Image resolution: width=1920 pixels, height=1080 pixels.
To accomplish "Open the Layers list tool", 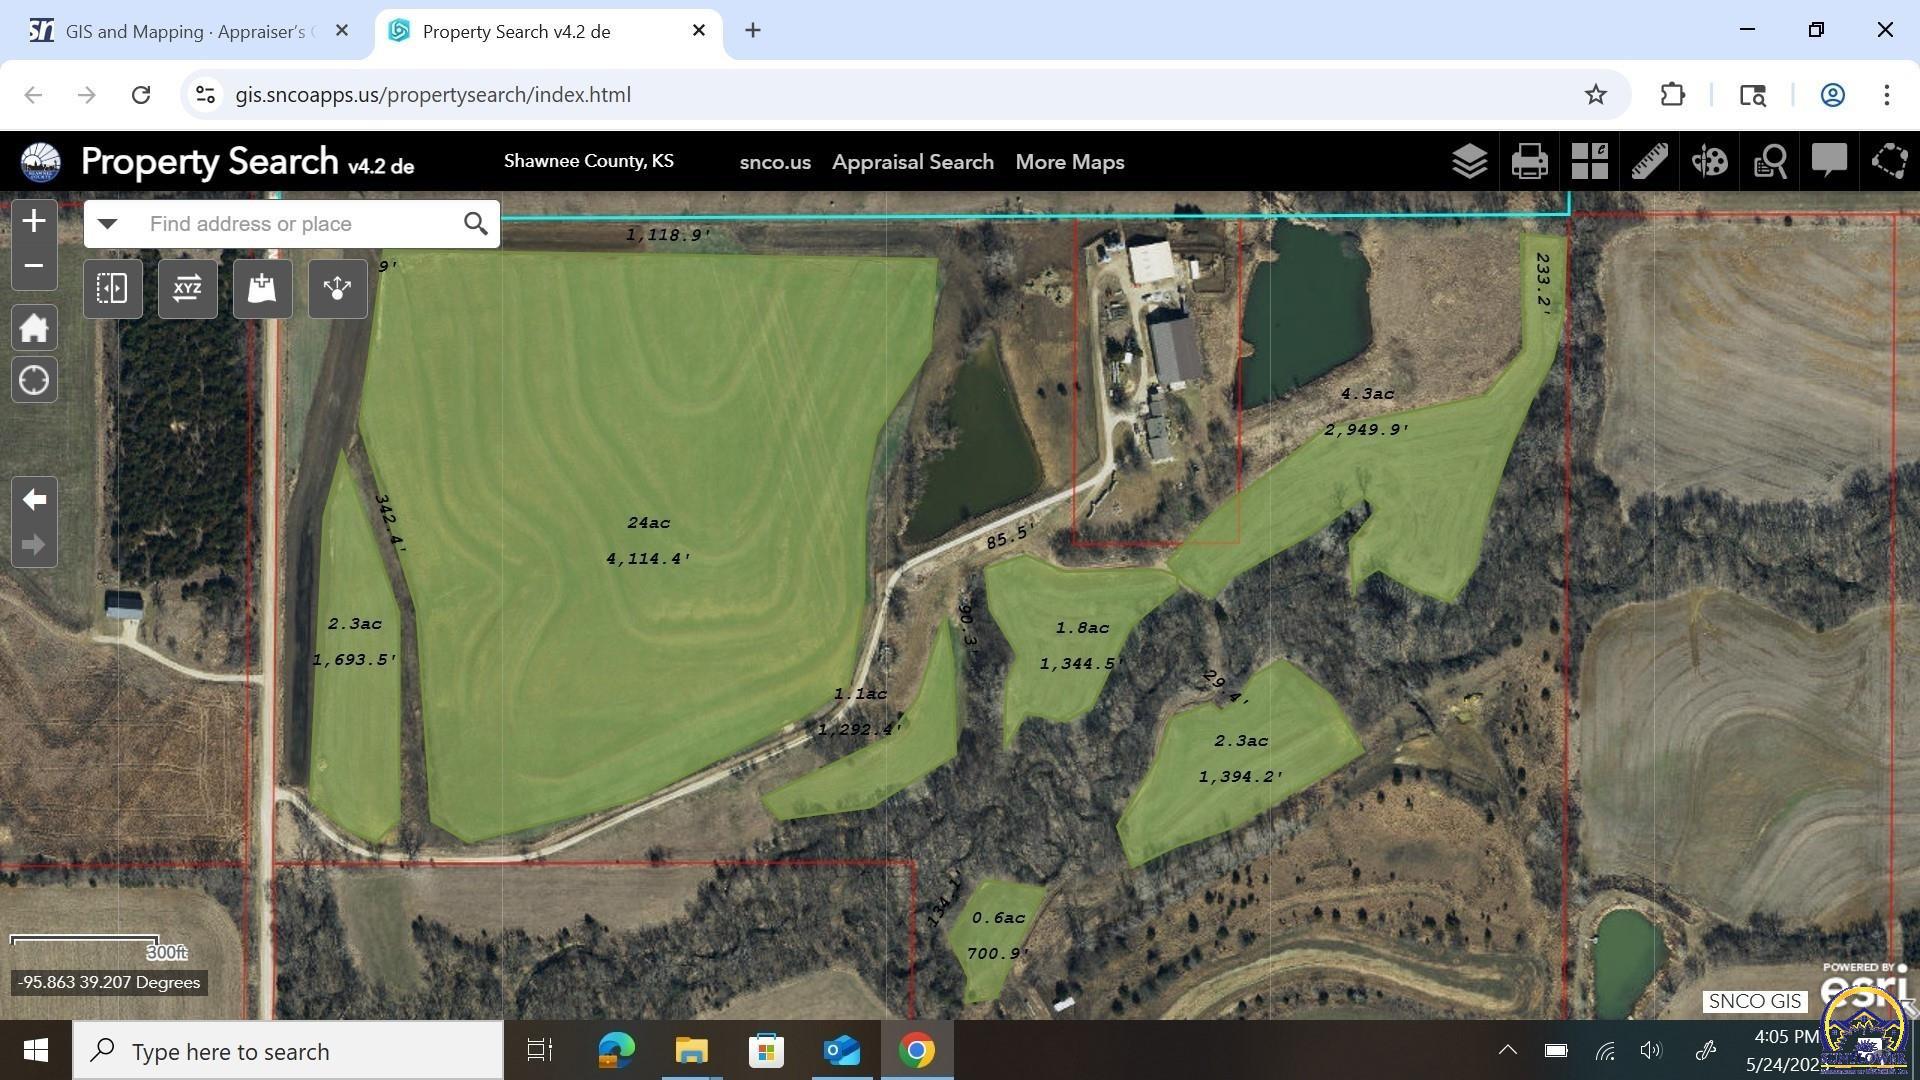I will point(1469,161).
